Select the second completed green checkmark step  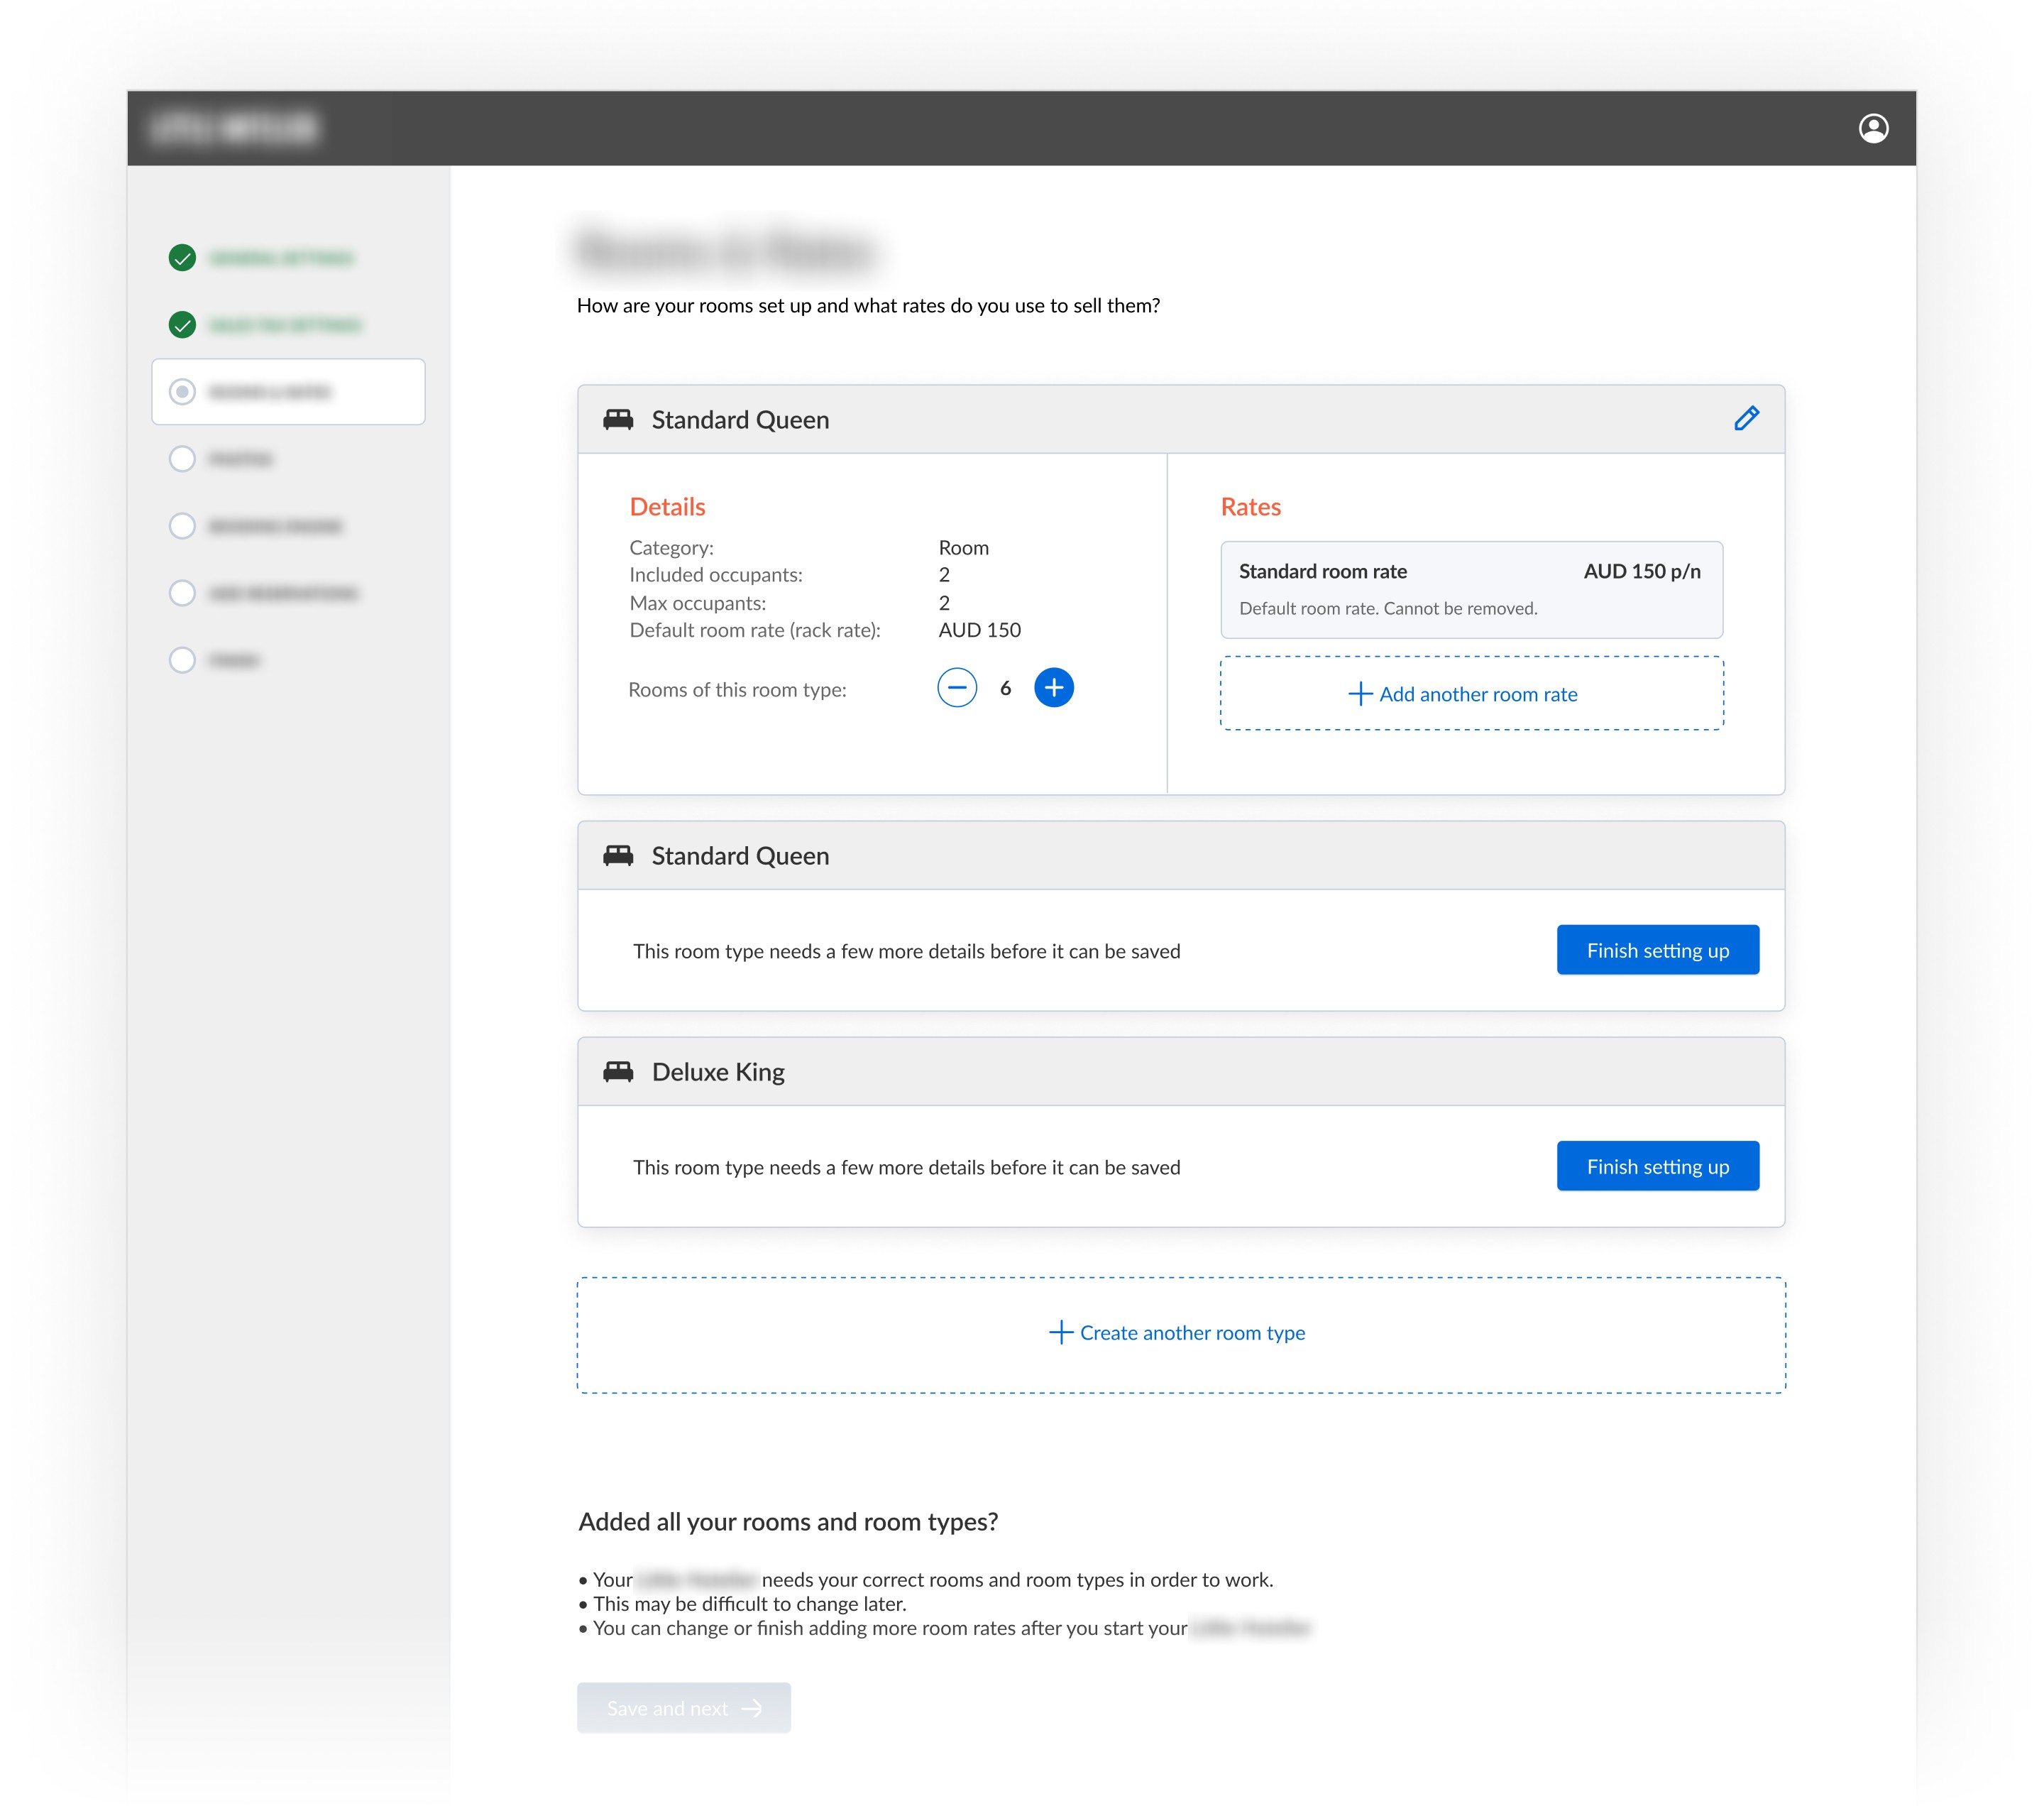(x=182, y=325)
